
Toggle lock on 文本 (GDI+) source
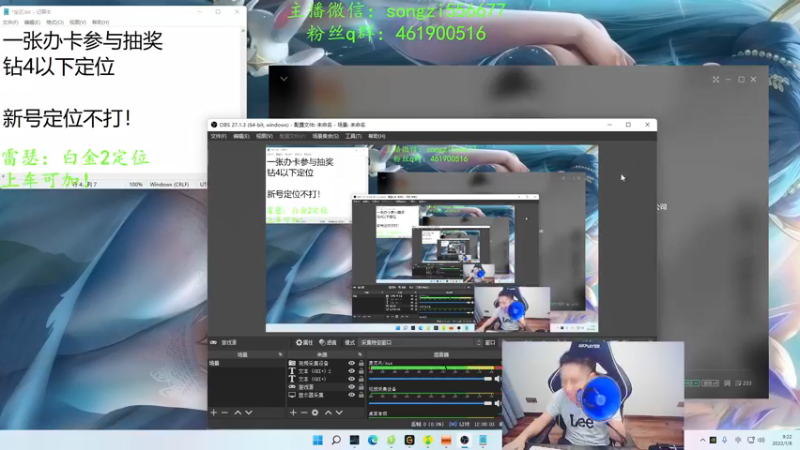[361, 379]
